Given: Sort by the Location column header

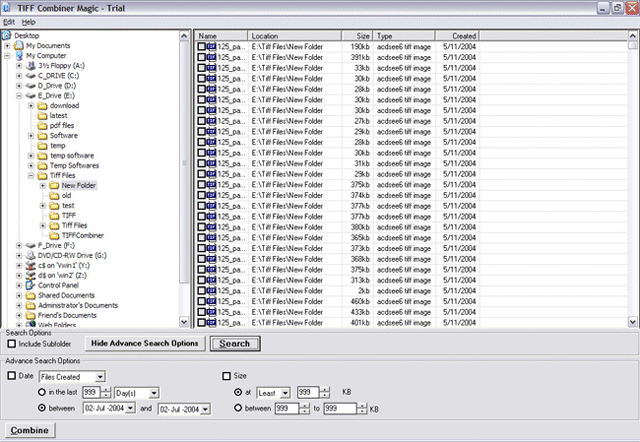Looking at the screenshot, I should pos(295,36).
